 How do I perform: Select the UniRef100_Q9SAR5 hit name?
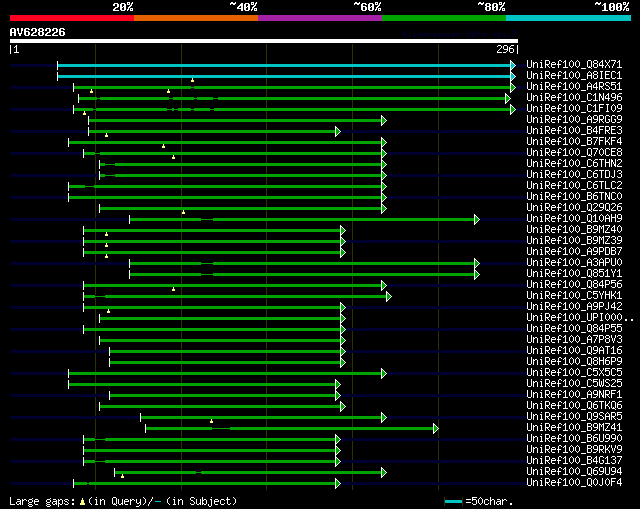point(574,417)
